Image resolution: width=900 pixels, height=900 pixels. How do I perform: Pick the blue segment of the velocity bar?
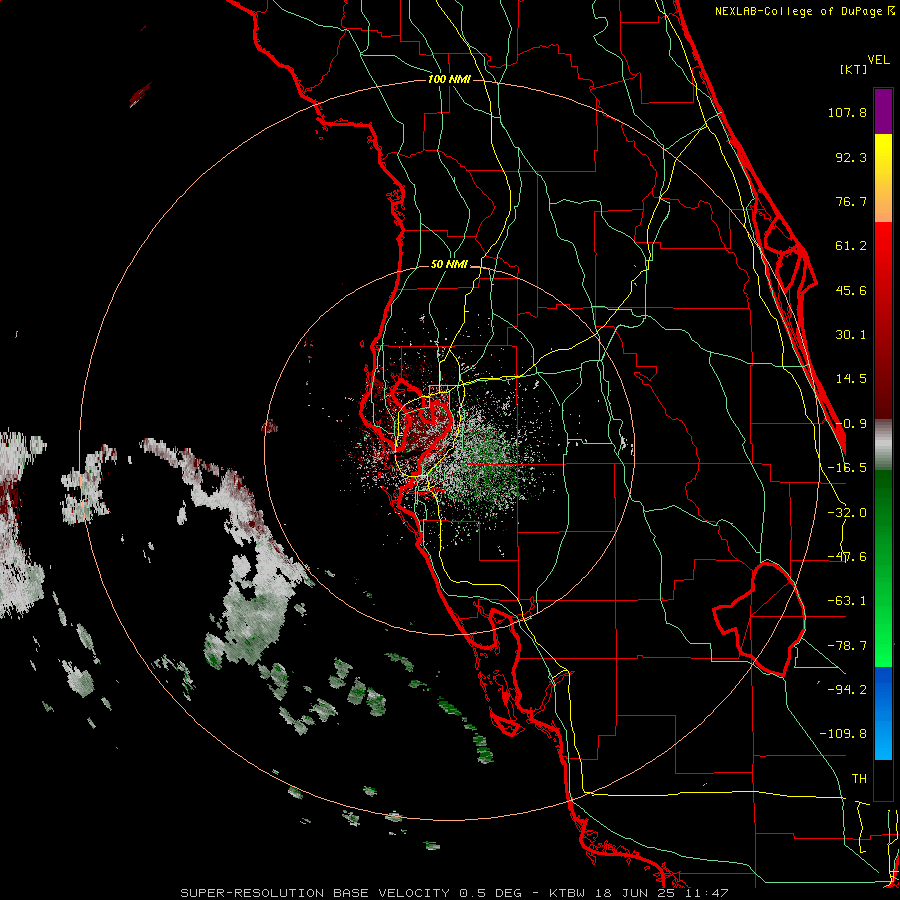point(883,713)
